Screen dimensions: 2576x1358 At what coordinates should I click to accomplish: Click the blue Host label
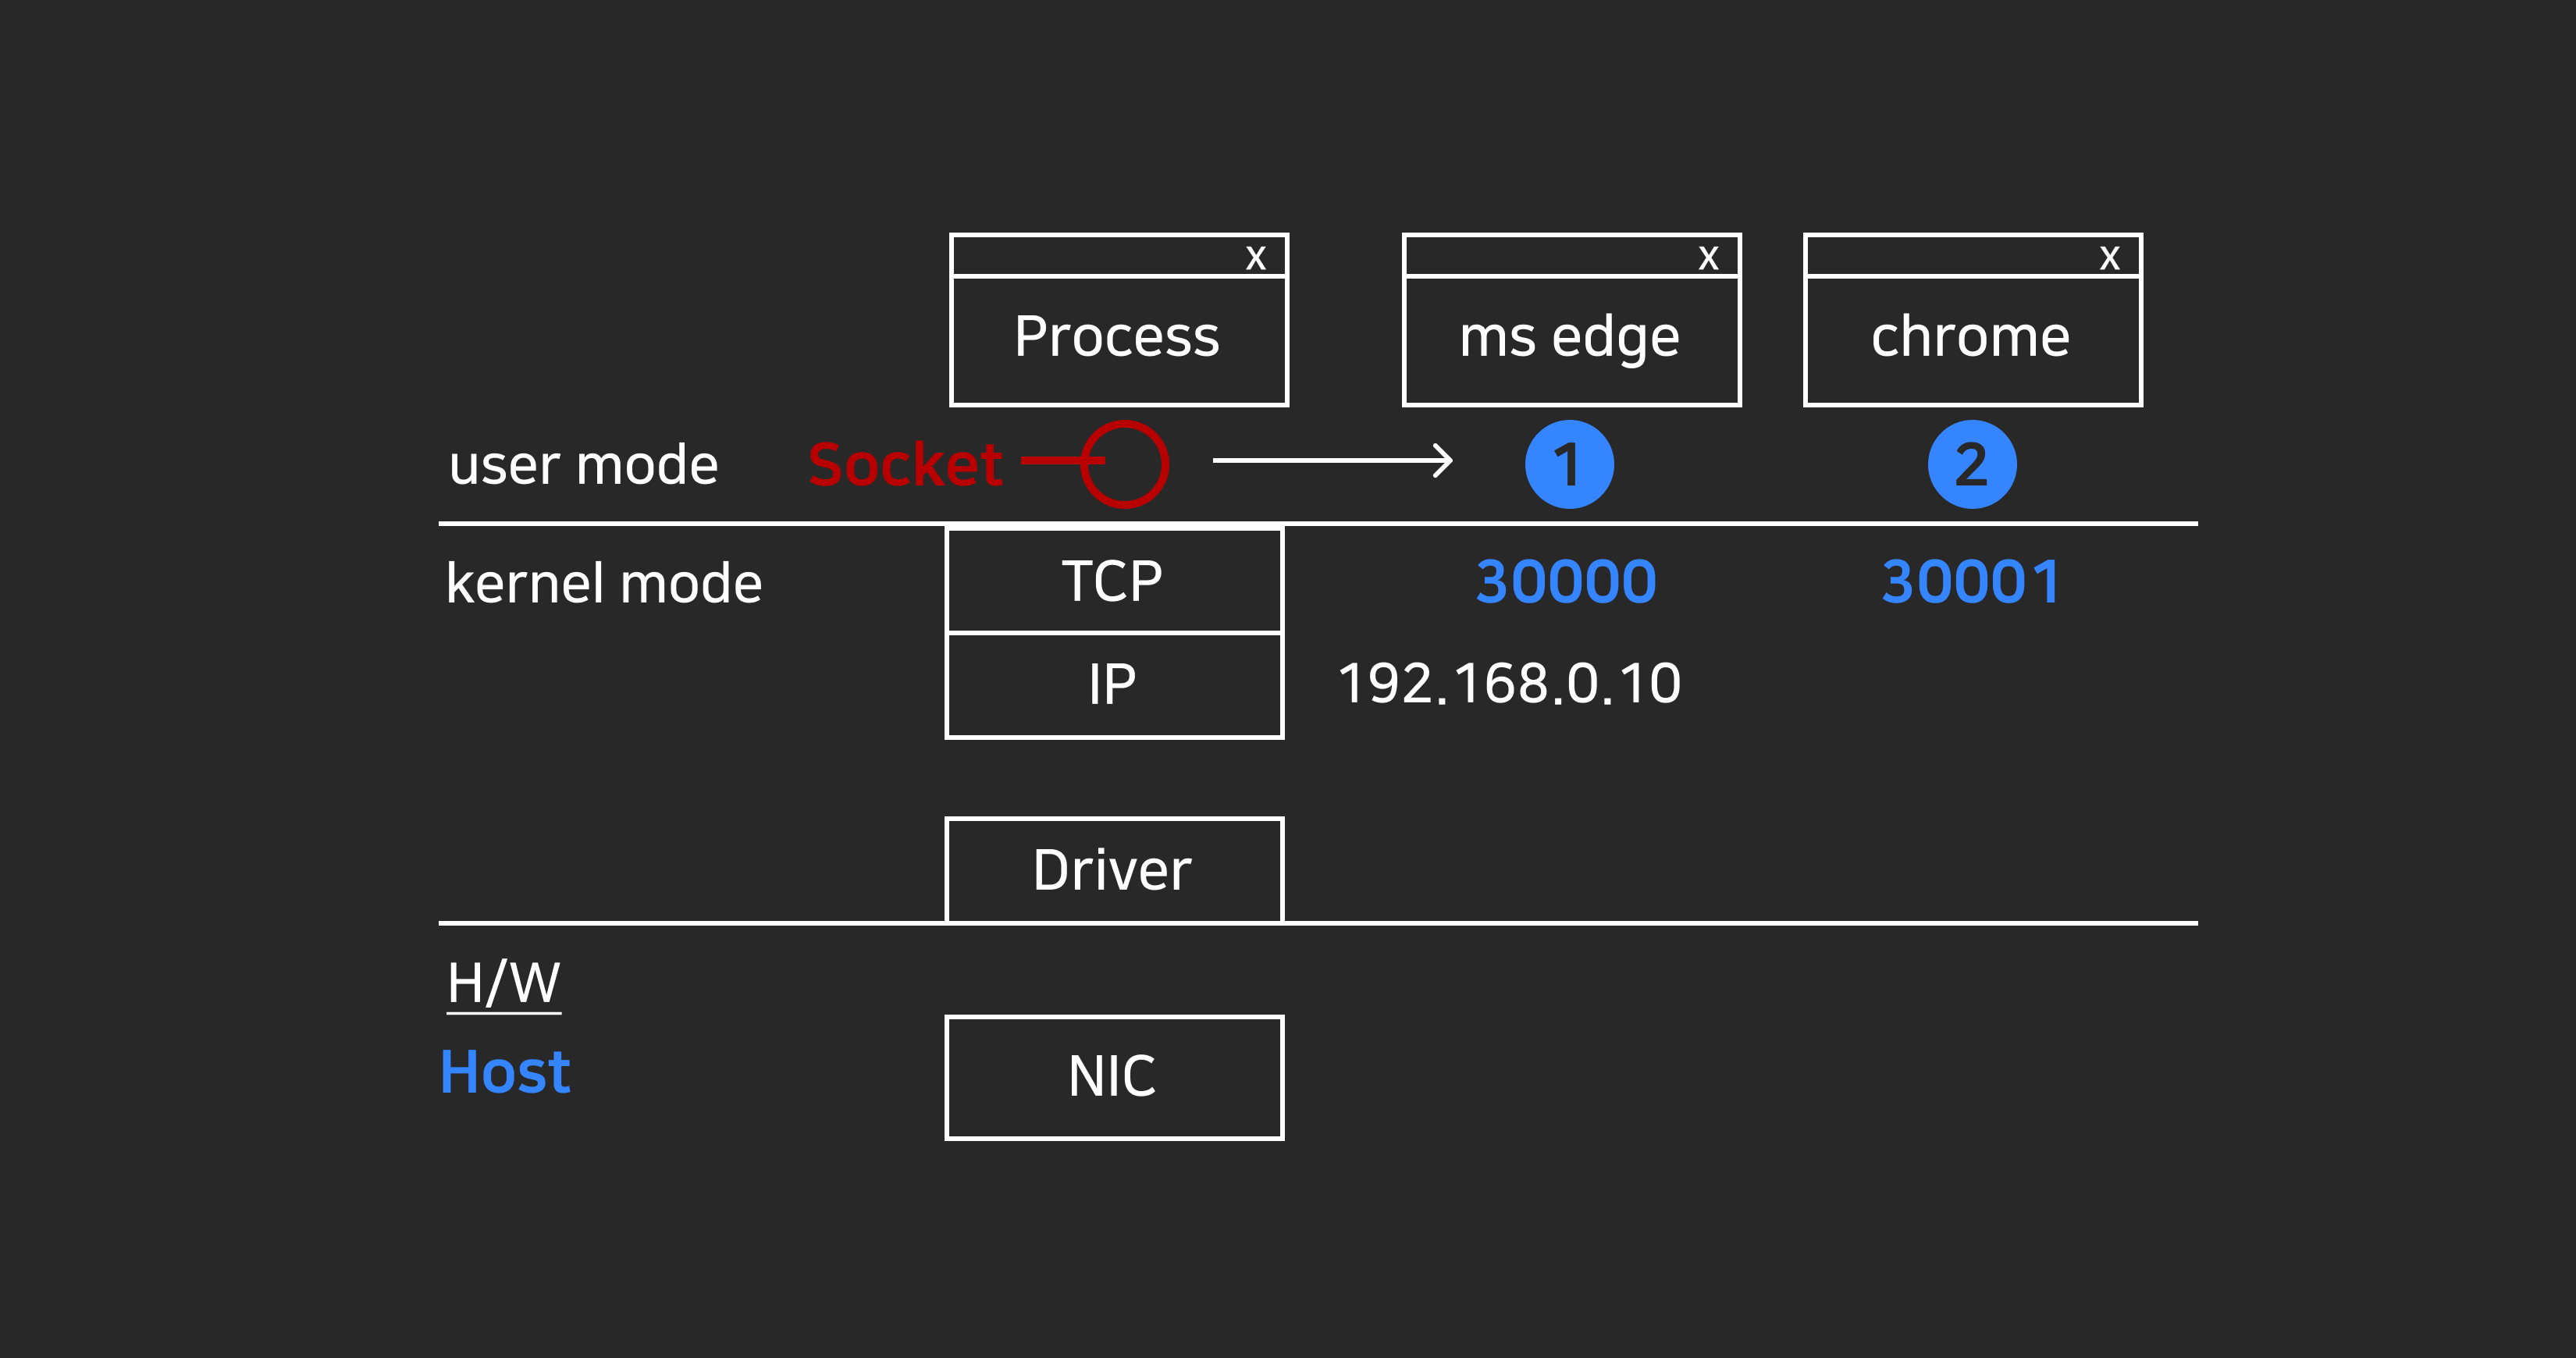point(505,1072)
